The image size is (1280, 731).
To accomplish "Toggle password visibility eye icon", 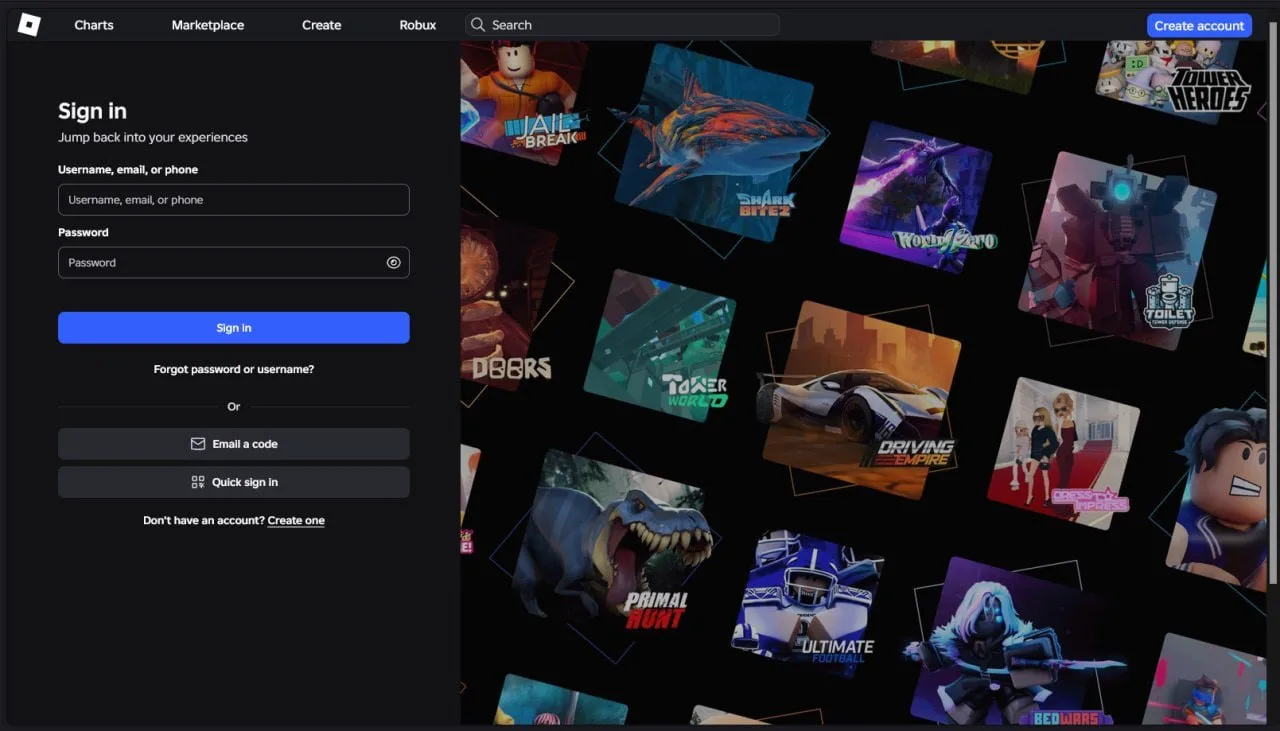I will click(394, 263).
